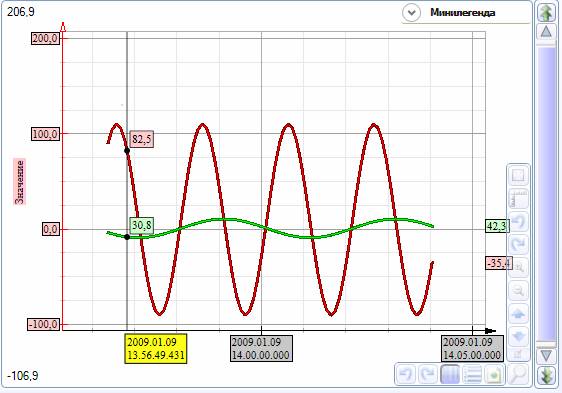
Task: Redo vertical axis change in side toolbar
Action: pyautogui.click(x=518, y=244)
